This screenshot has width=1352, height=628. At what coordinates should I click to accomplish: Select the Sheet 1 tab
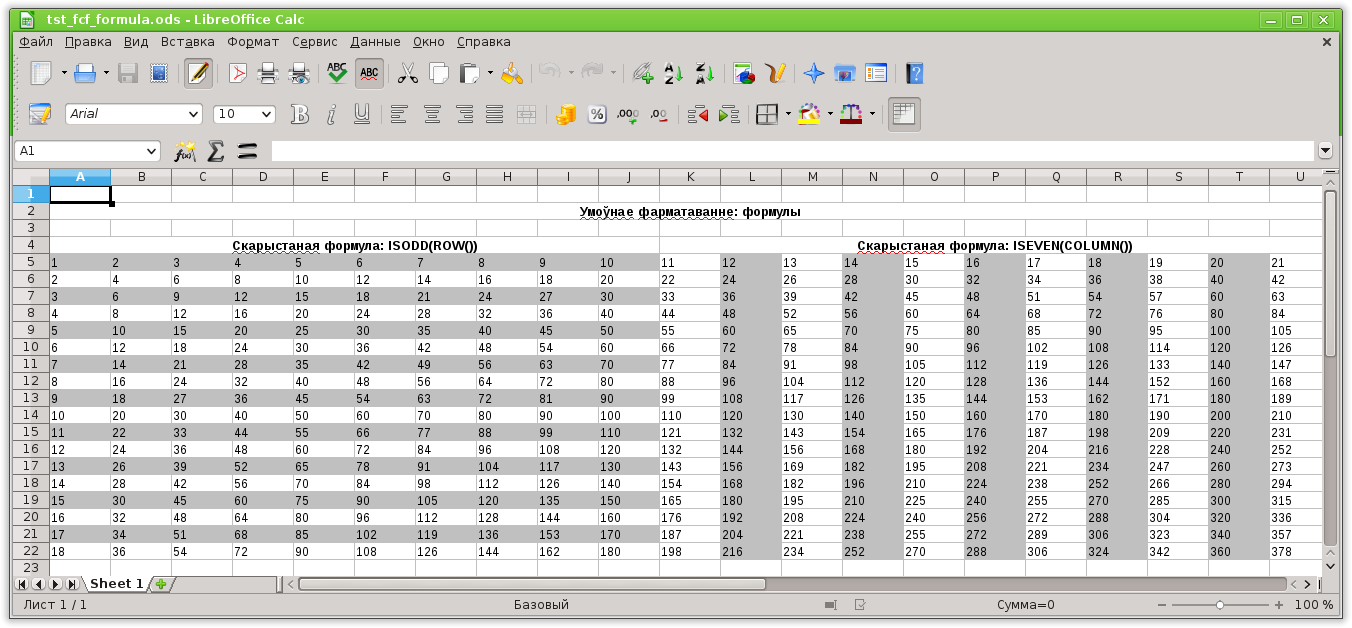coord(115,583)
